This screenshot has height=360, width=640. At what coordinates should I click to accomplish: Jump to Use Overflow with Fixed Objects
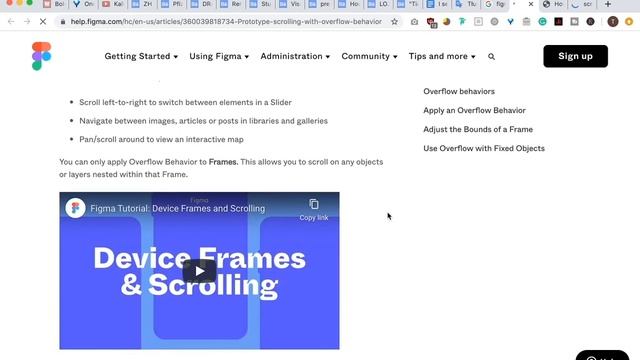(x=484, y=148)
